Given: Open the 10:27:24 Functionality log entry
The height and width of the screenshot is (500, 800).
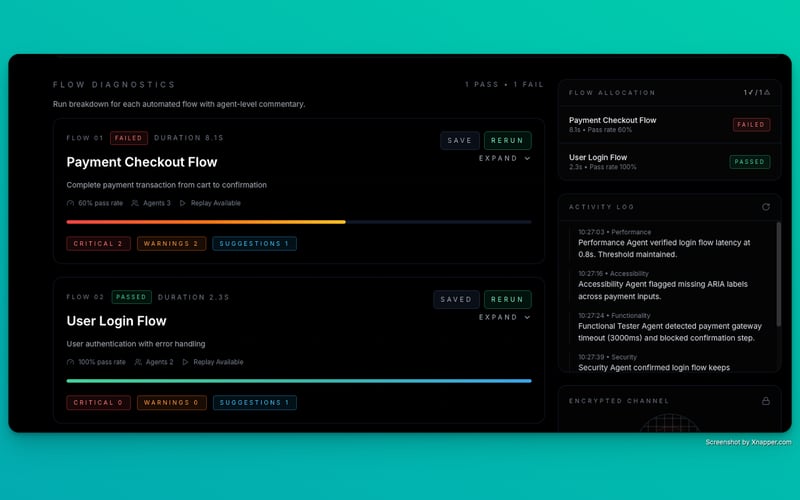Looking at the screenshot, I should [671, 327].
